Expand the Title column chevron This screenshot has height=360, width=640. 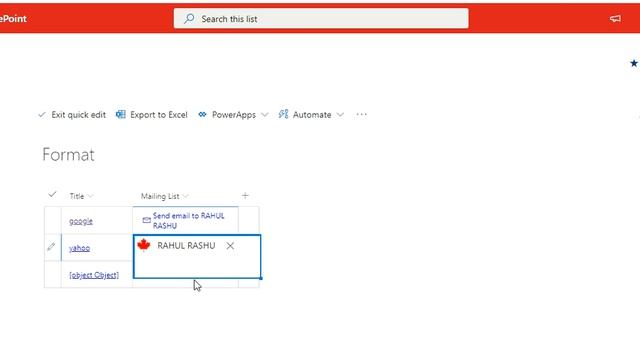[x=90, y=196]
